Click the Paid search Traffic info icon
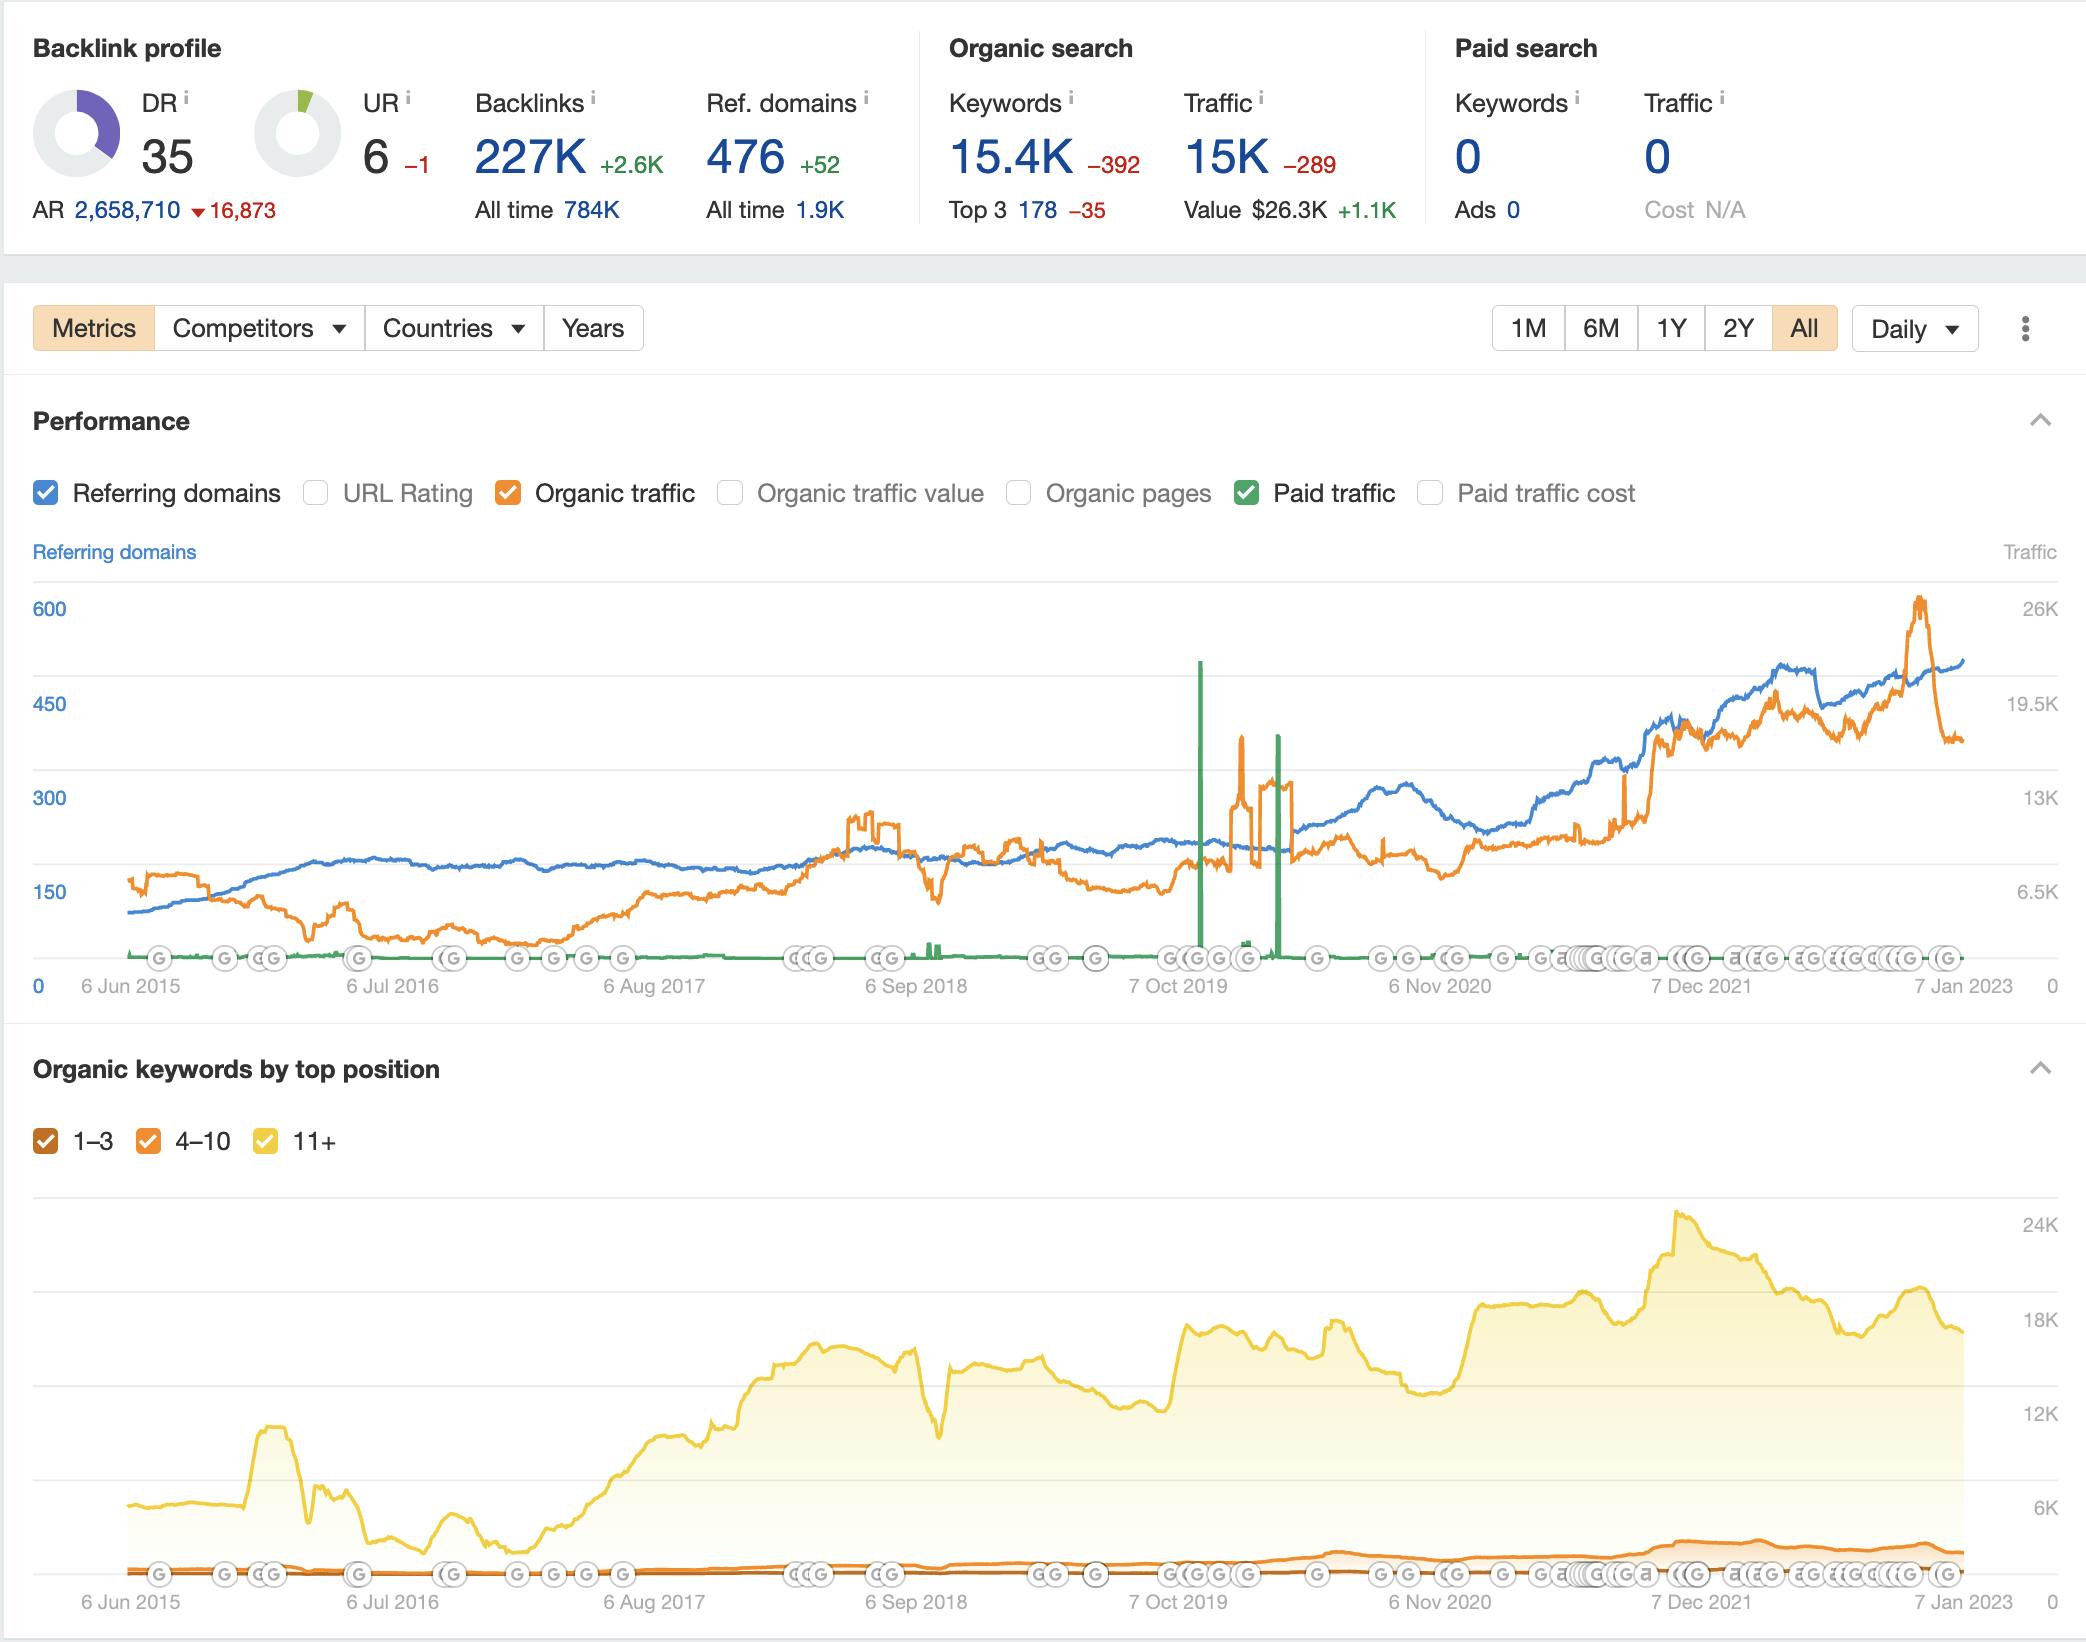This screenshot has width=2086, height=1642. click(x=1722, y=97)
